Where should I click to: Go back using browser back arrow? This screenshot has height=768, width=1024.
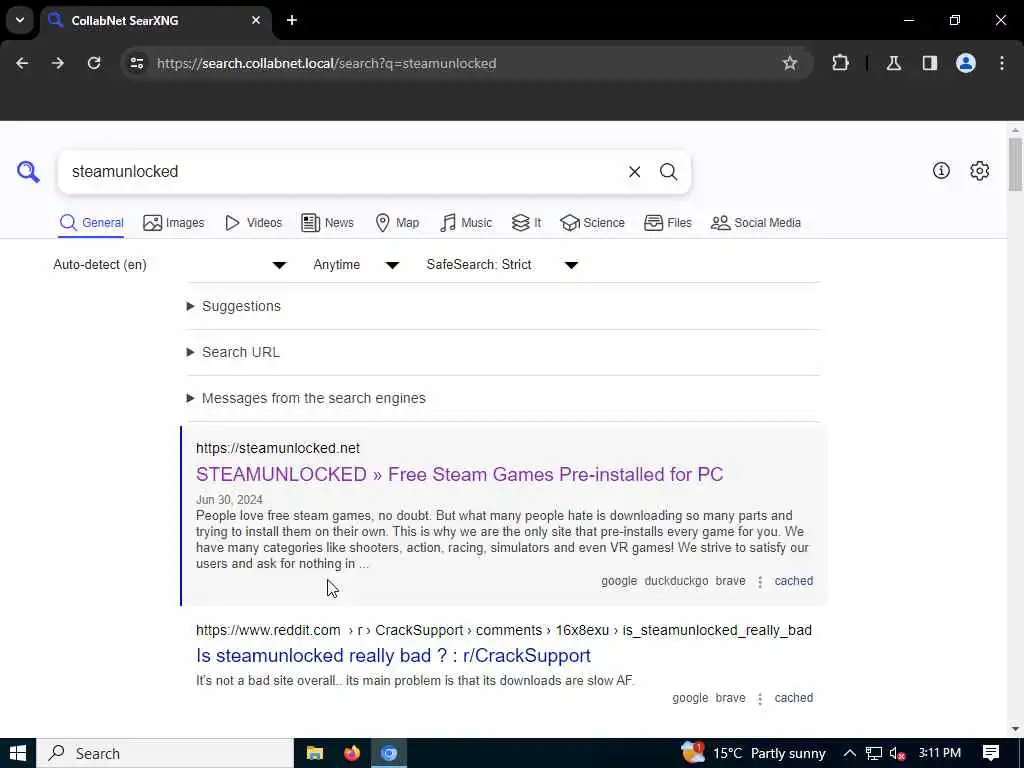click(x=22, y=63)
